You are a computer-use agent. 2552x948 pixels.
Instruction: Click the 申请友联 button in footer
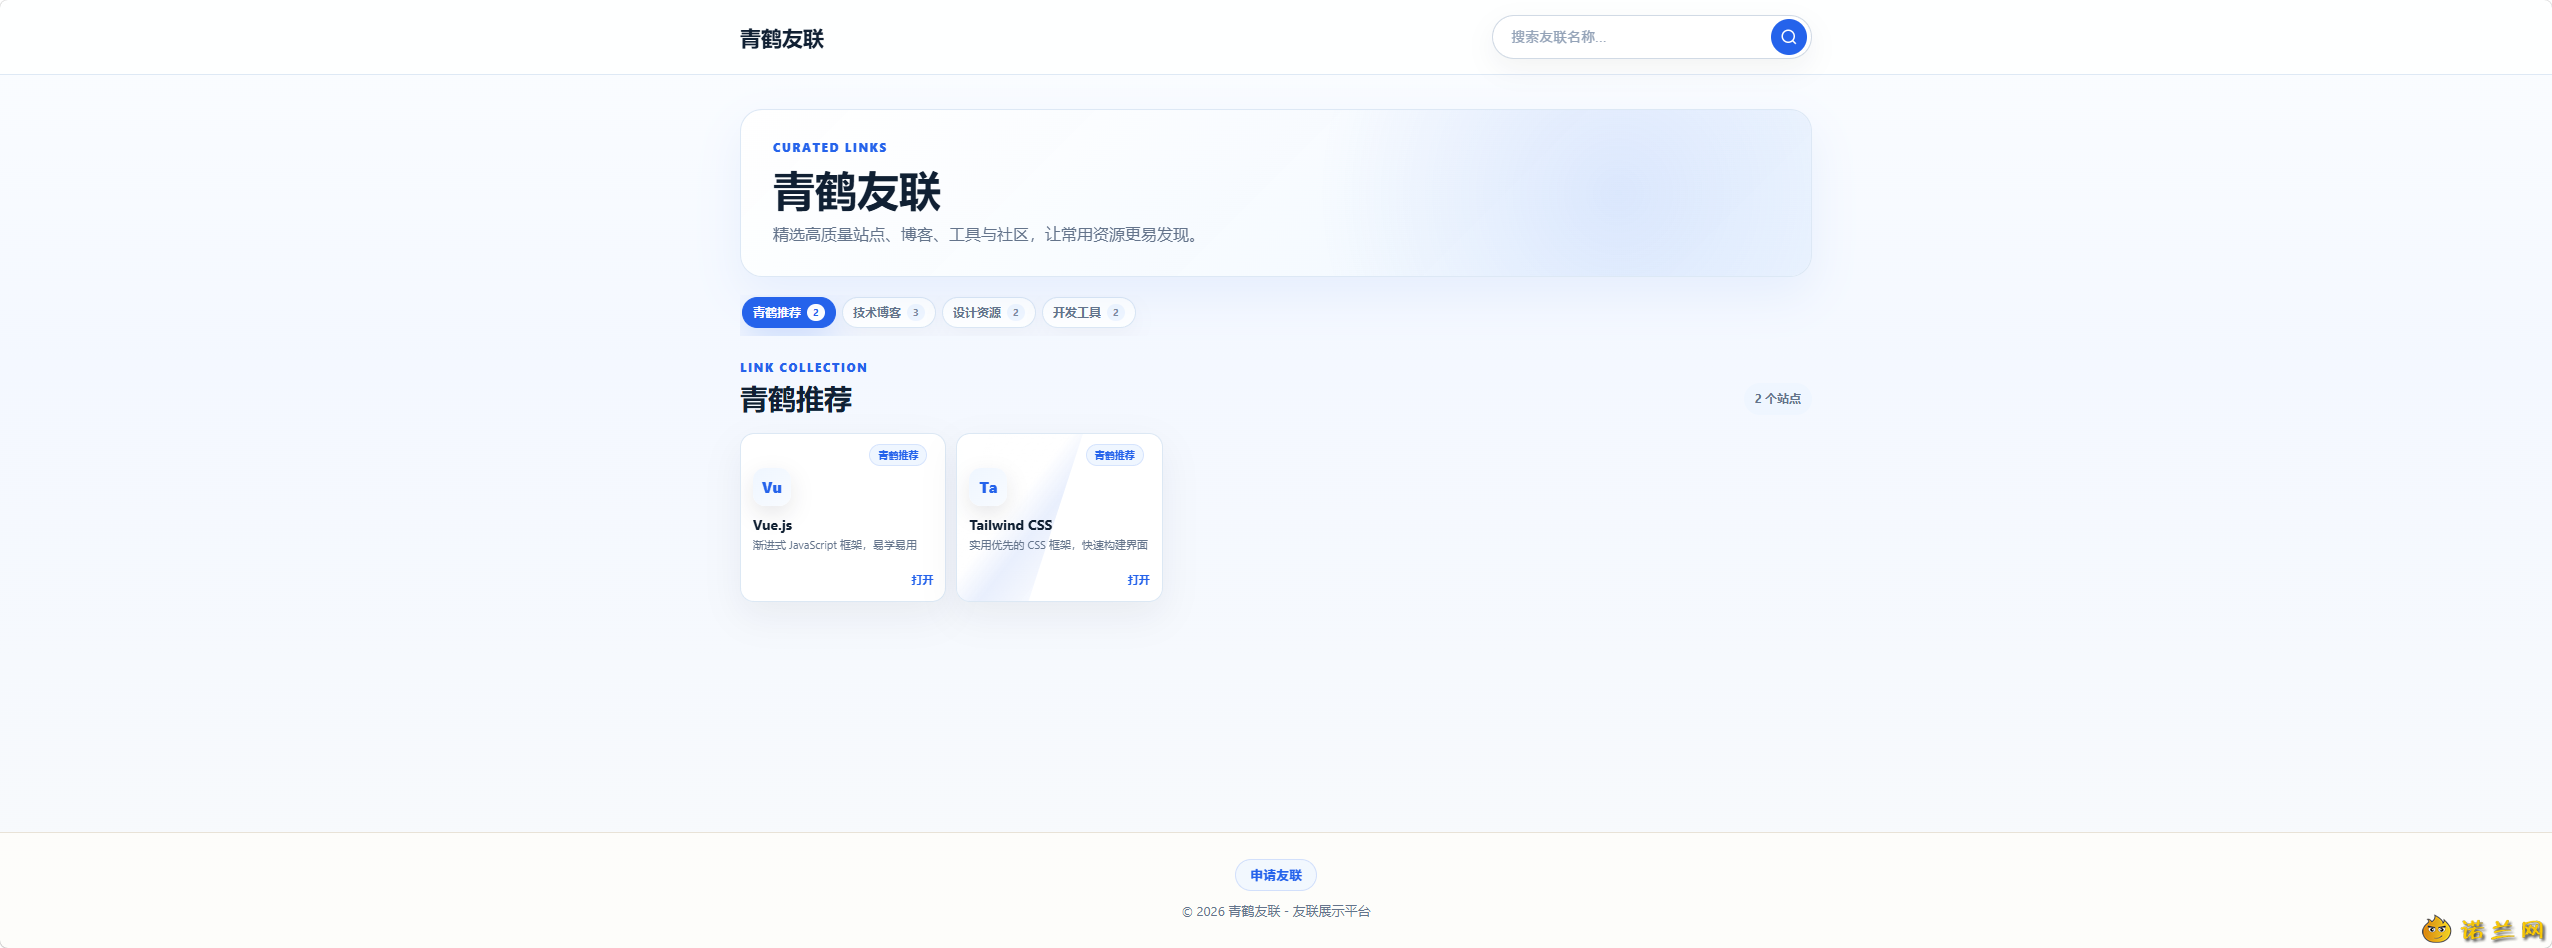pyautogui.click(x=1276, y=875)
